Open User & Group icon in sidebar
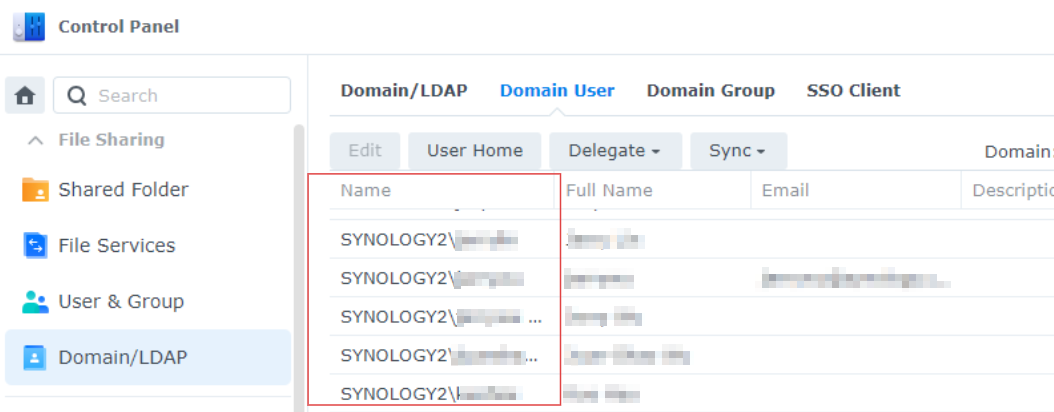The width and height of the screenshot is (1054, 412). (x=35, y=302)
